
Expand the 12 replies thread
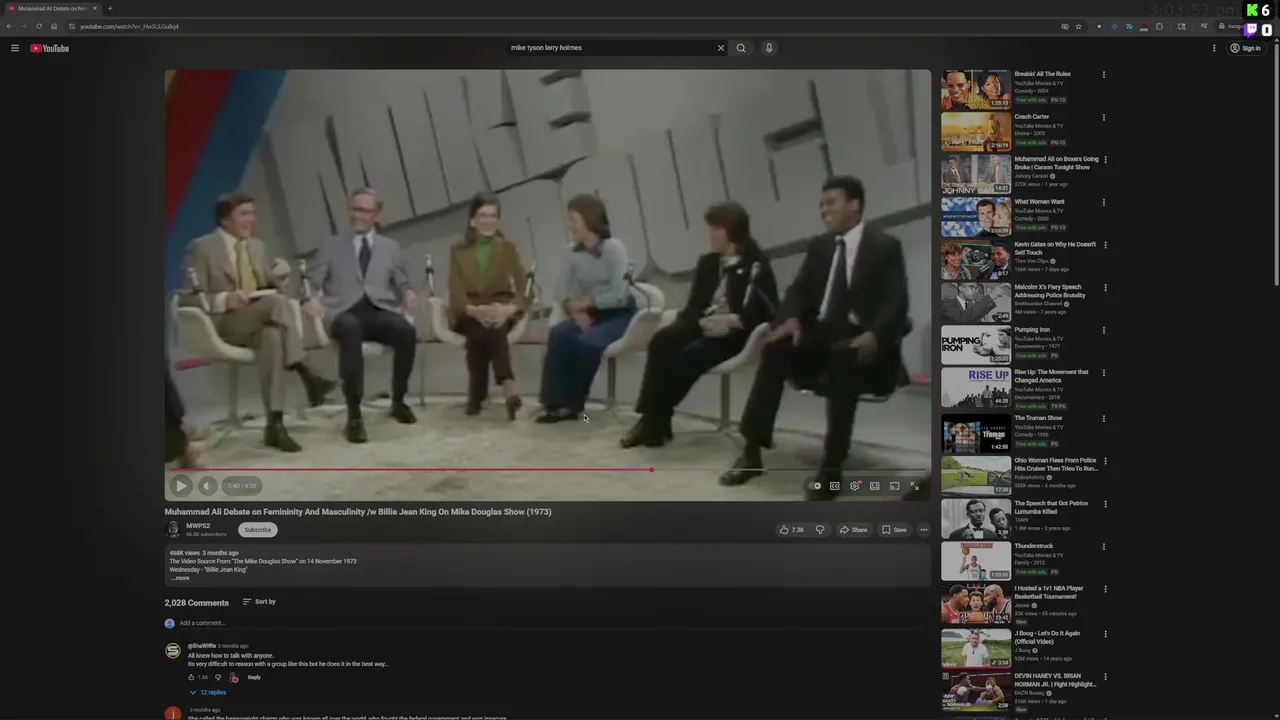(208, 692)
